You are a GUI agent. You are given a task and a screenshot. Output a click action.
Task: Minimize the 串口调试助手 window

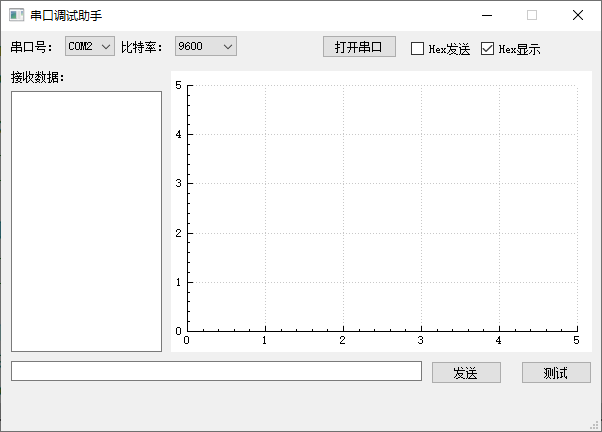click(x=486, y=16)
